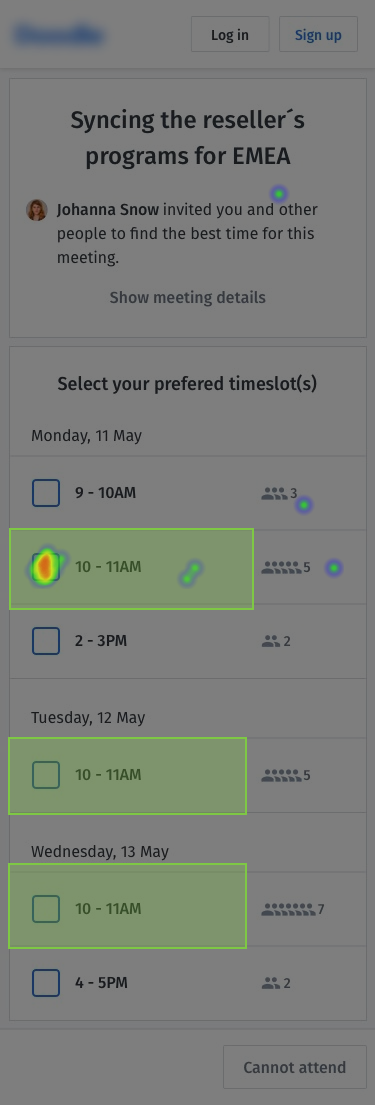Click the Log in button
The image size is (375, 1105).
[x=230, y=35]
